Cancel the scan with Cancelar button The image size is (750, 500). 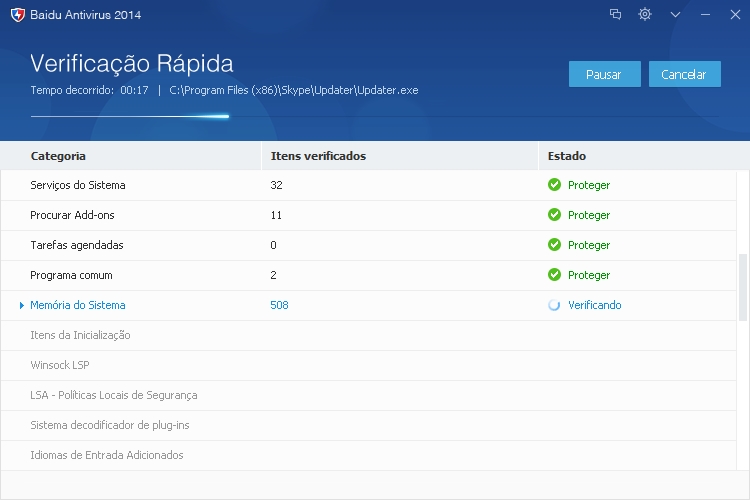click(x=684, y=74)
